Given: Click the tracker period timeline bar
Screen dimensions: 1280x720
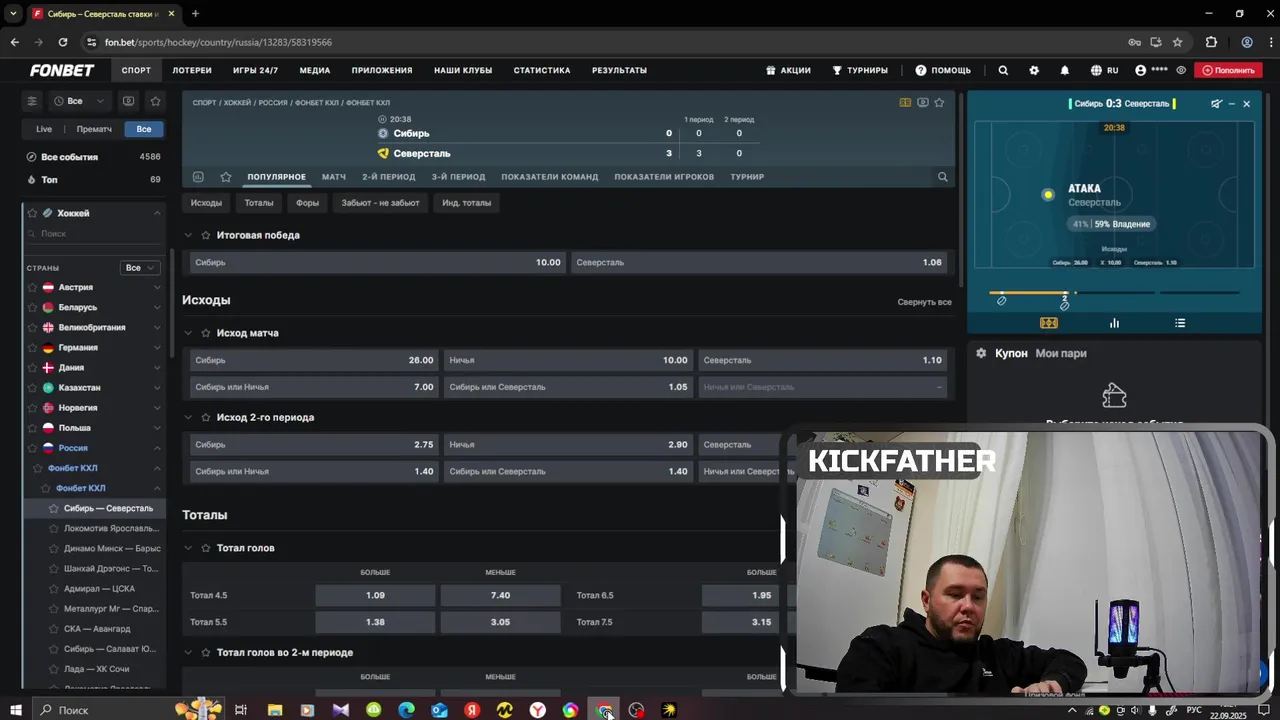Looking at the screenshot, I should (1114, 293).
